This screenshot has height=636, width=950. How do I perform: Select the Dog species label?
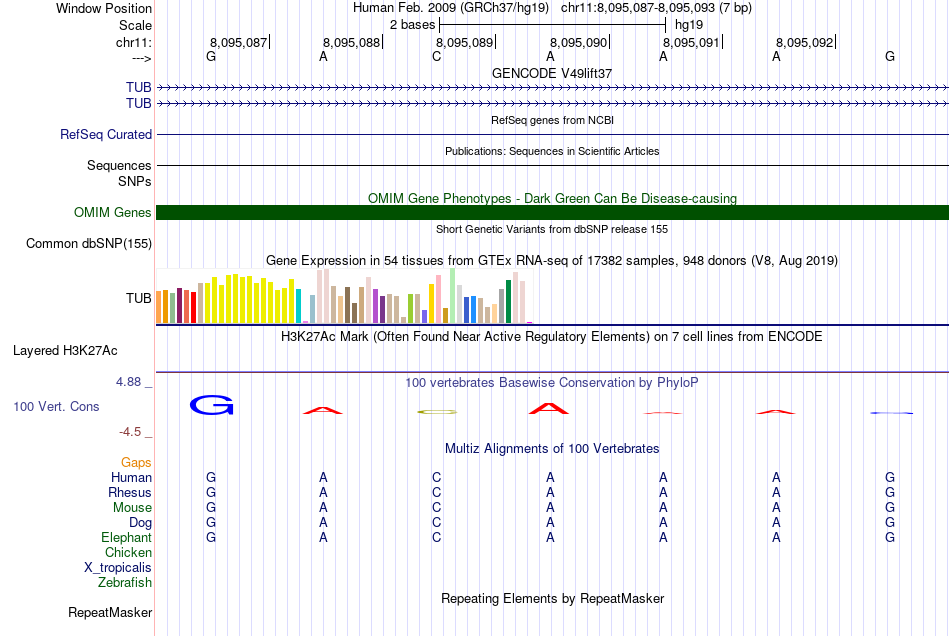pyautogui.click(x=140, y=522)
